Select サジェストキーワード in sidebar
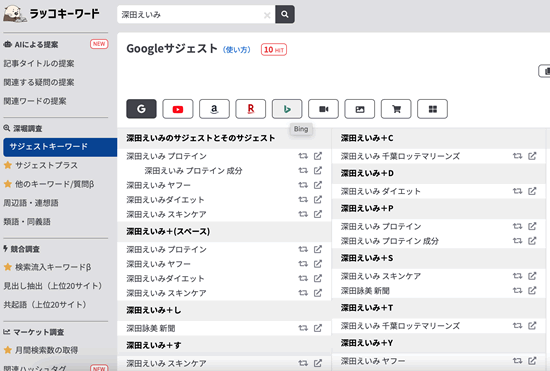Image resolution: width=550 pixels, height=371 pixels. [60, 147]
